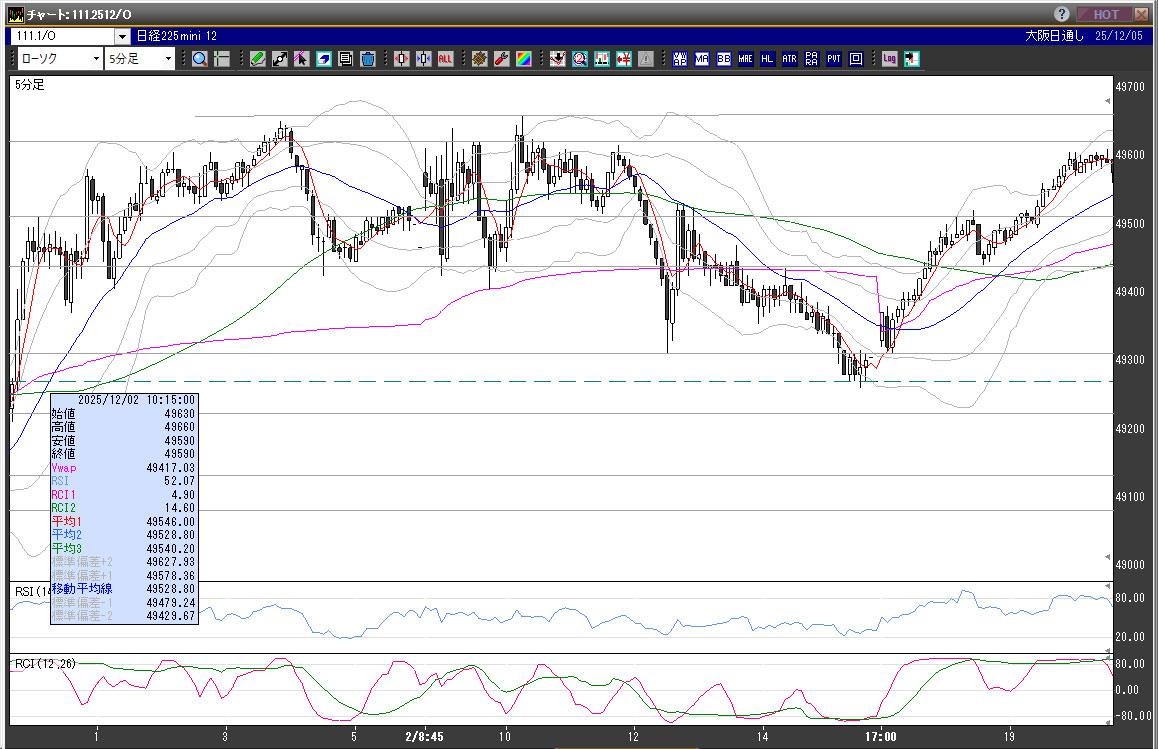Open the rainbow color settings icon
The height and width of the screenshot is (749, 1158).
tap(523, 59)
